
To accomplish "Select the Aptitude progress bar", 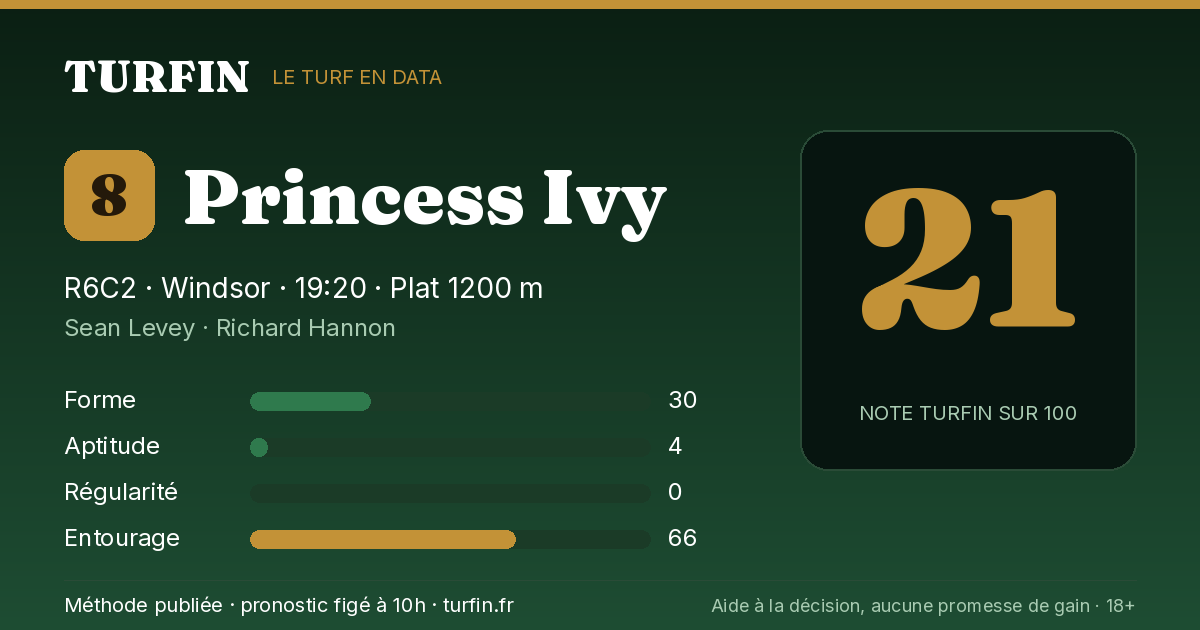I will coord(450,447).
